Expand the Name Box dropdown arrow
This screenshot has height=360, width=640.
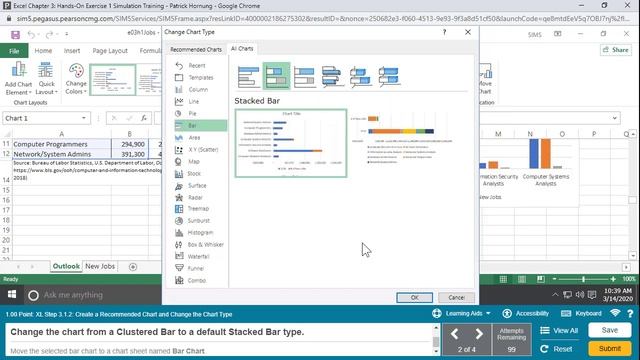[x=84, y=118]
